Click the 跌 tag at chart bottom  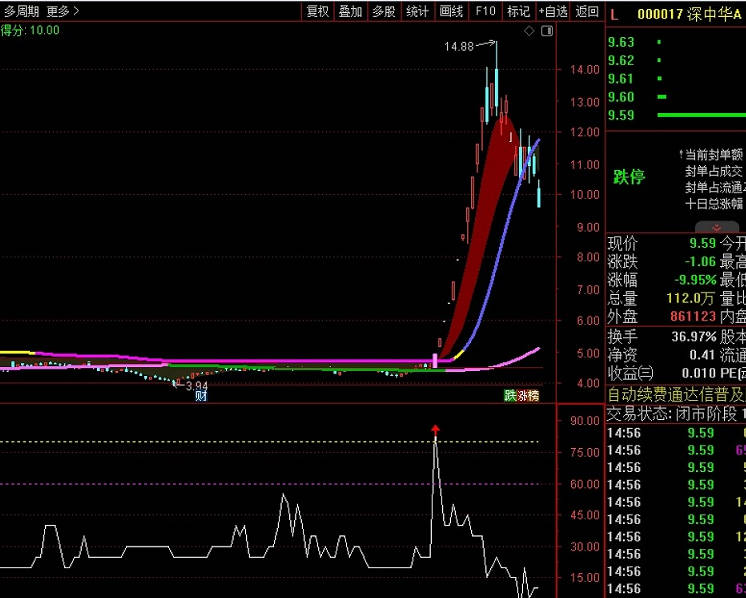[510, 396]
